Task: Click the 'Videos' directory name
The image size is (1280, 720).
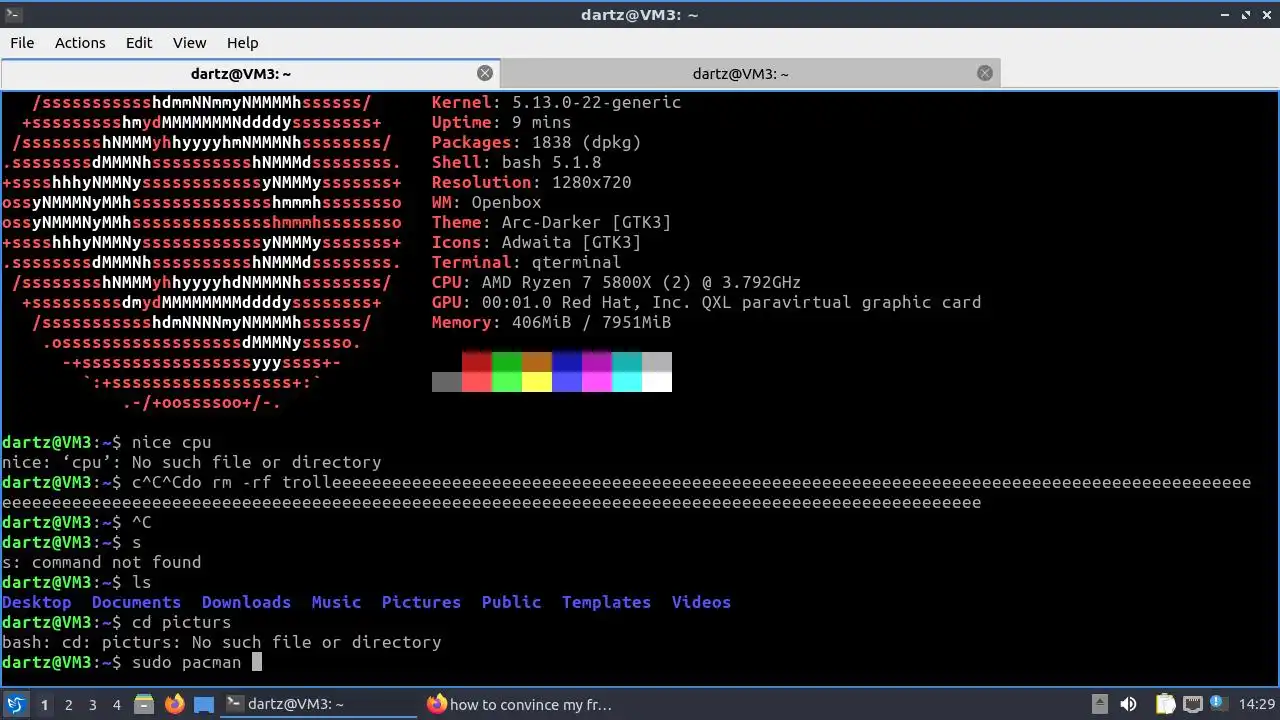Action: click(701, 602)
